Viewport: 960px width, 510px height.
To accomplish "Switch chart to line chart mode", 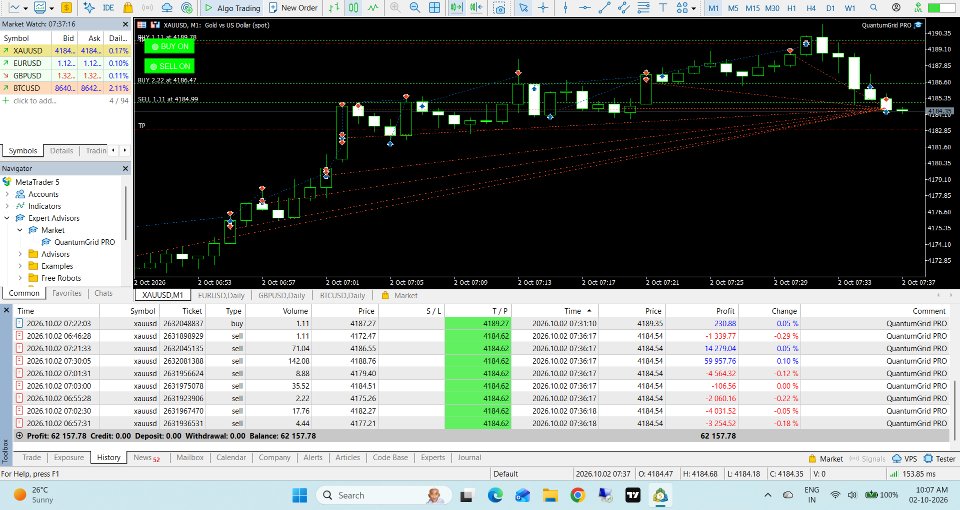I will 373,7.
